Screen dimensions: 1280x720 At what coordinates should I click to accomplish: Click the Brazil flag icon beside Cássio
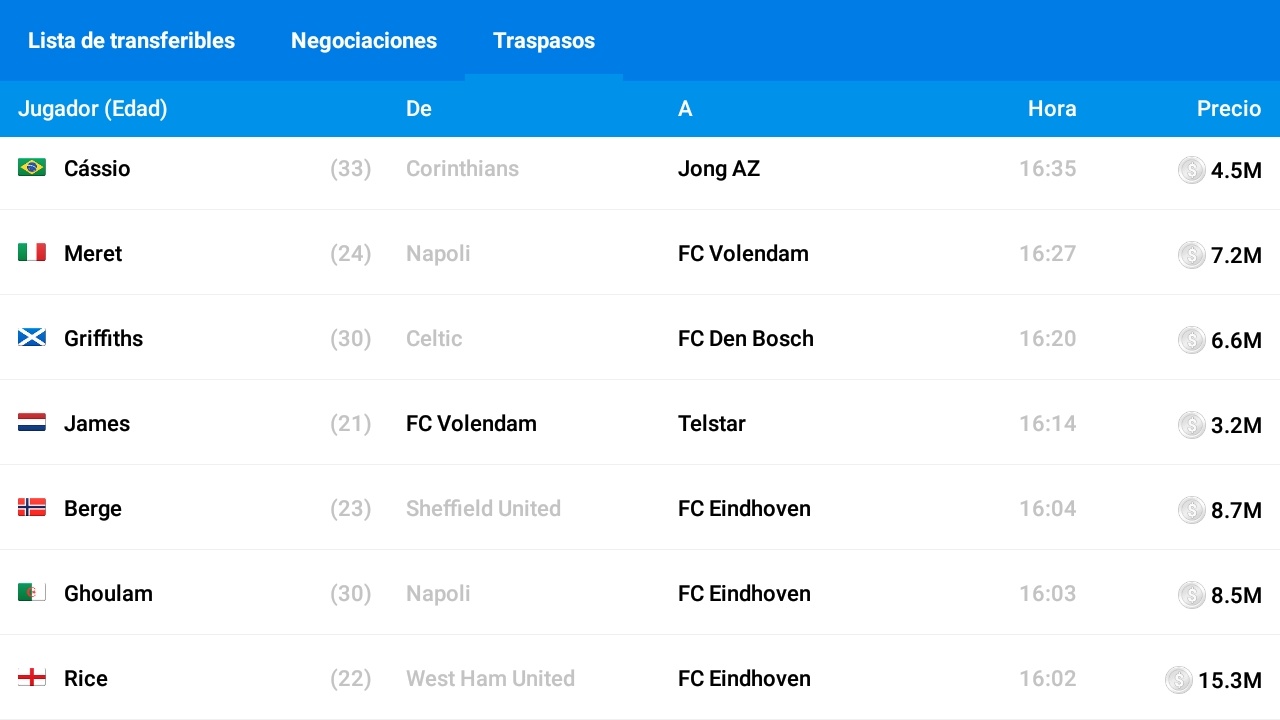pyautogui.click(x=32, y=168)
